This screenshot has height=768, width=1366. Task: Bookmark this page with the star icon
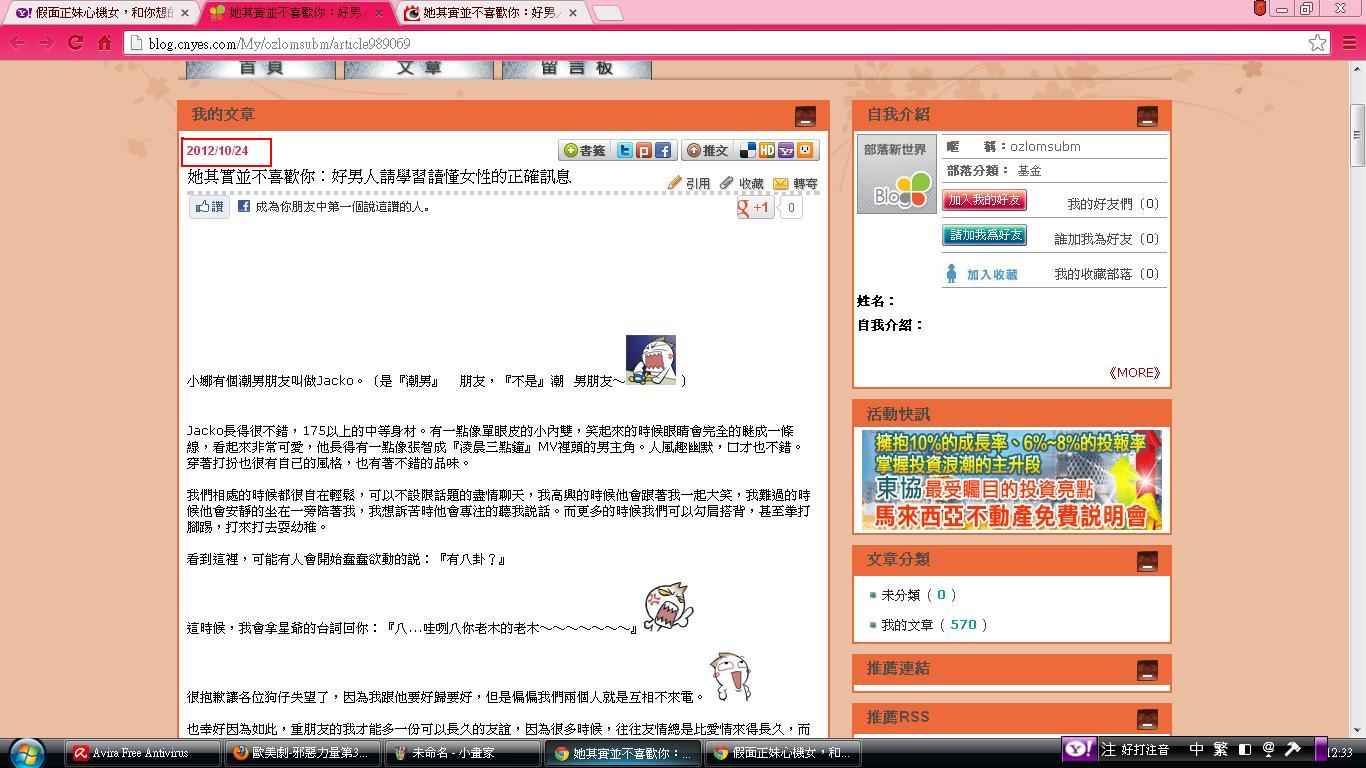tap(1318, 43)
